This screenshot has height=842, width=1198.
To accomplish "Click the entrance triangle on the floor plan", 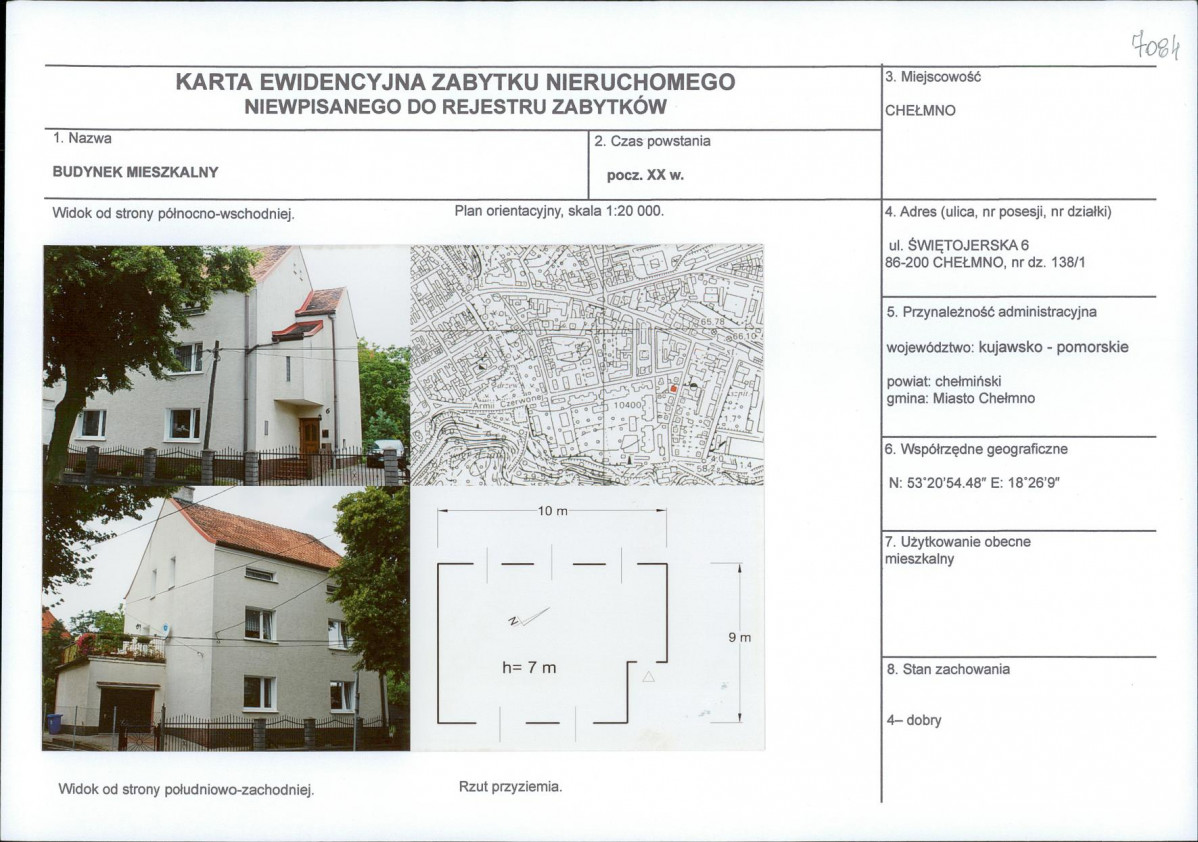I will click(x=649, y=676).
